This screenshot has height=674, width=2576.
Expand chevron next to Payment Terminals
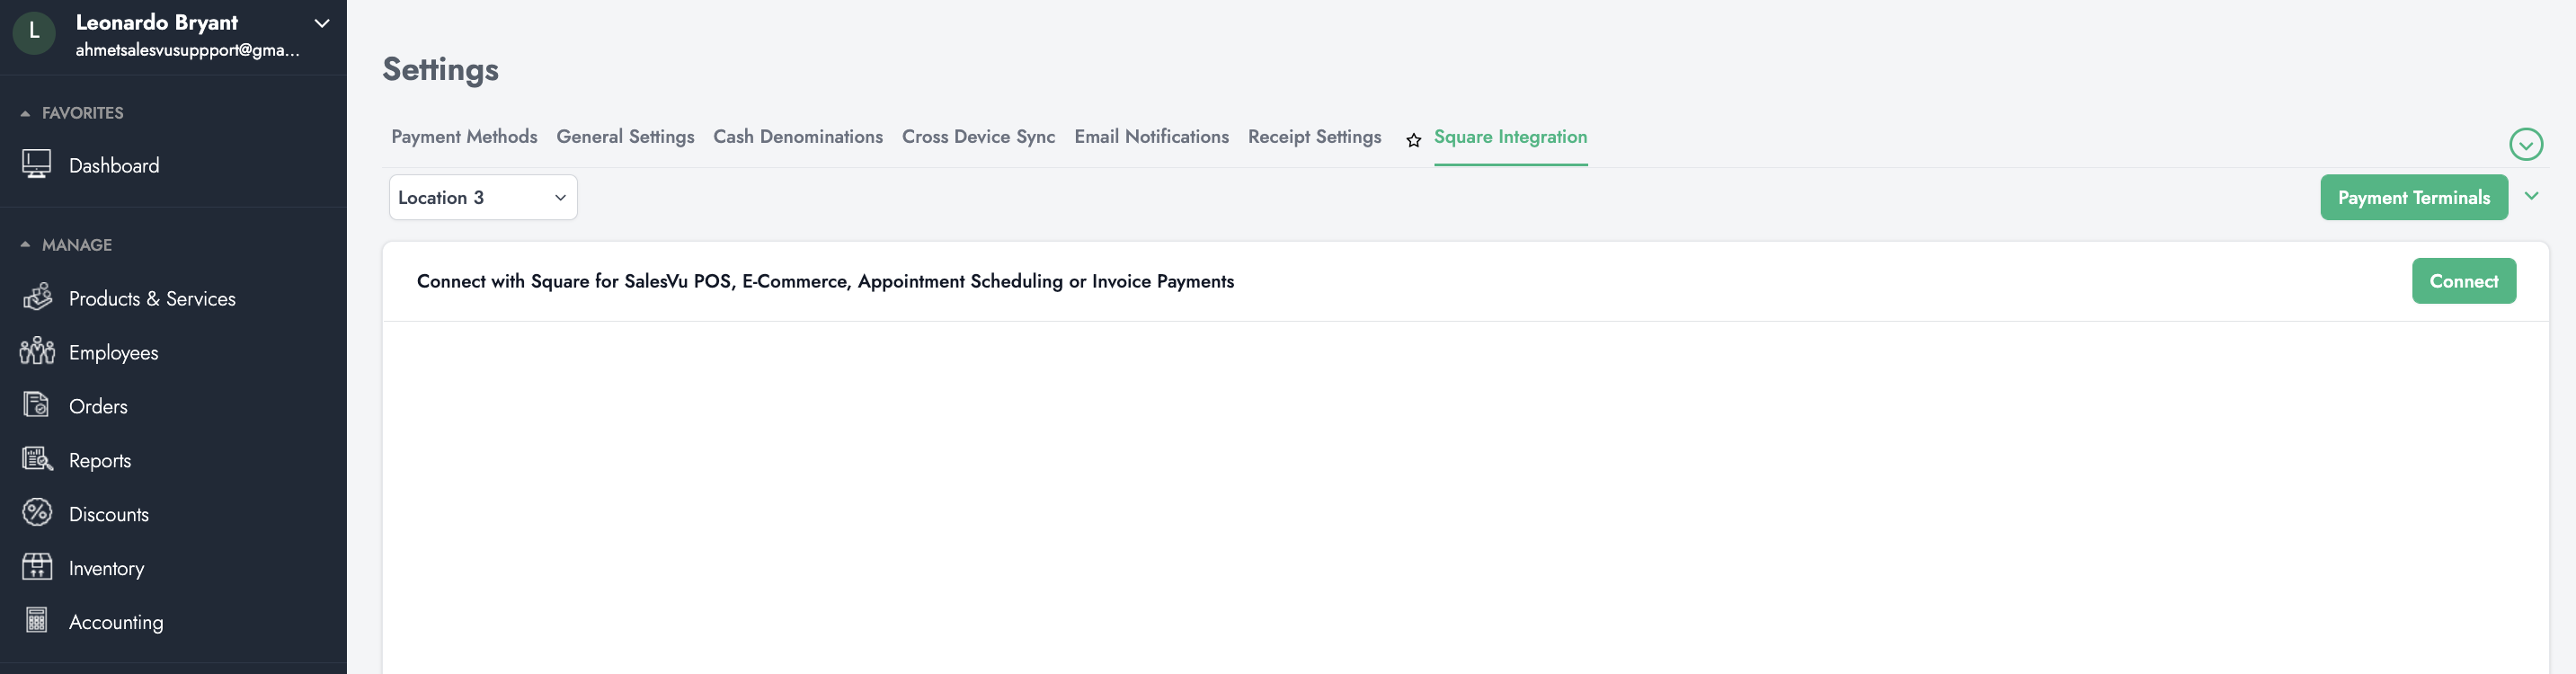pos(2532,196)
